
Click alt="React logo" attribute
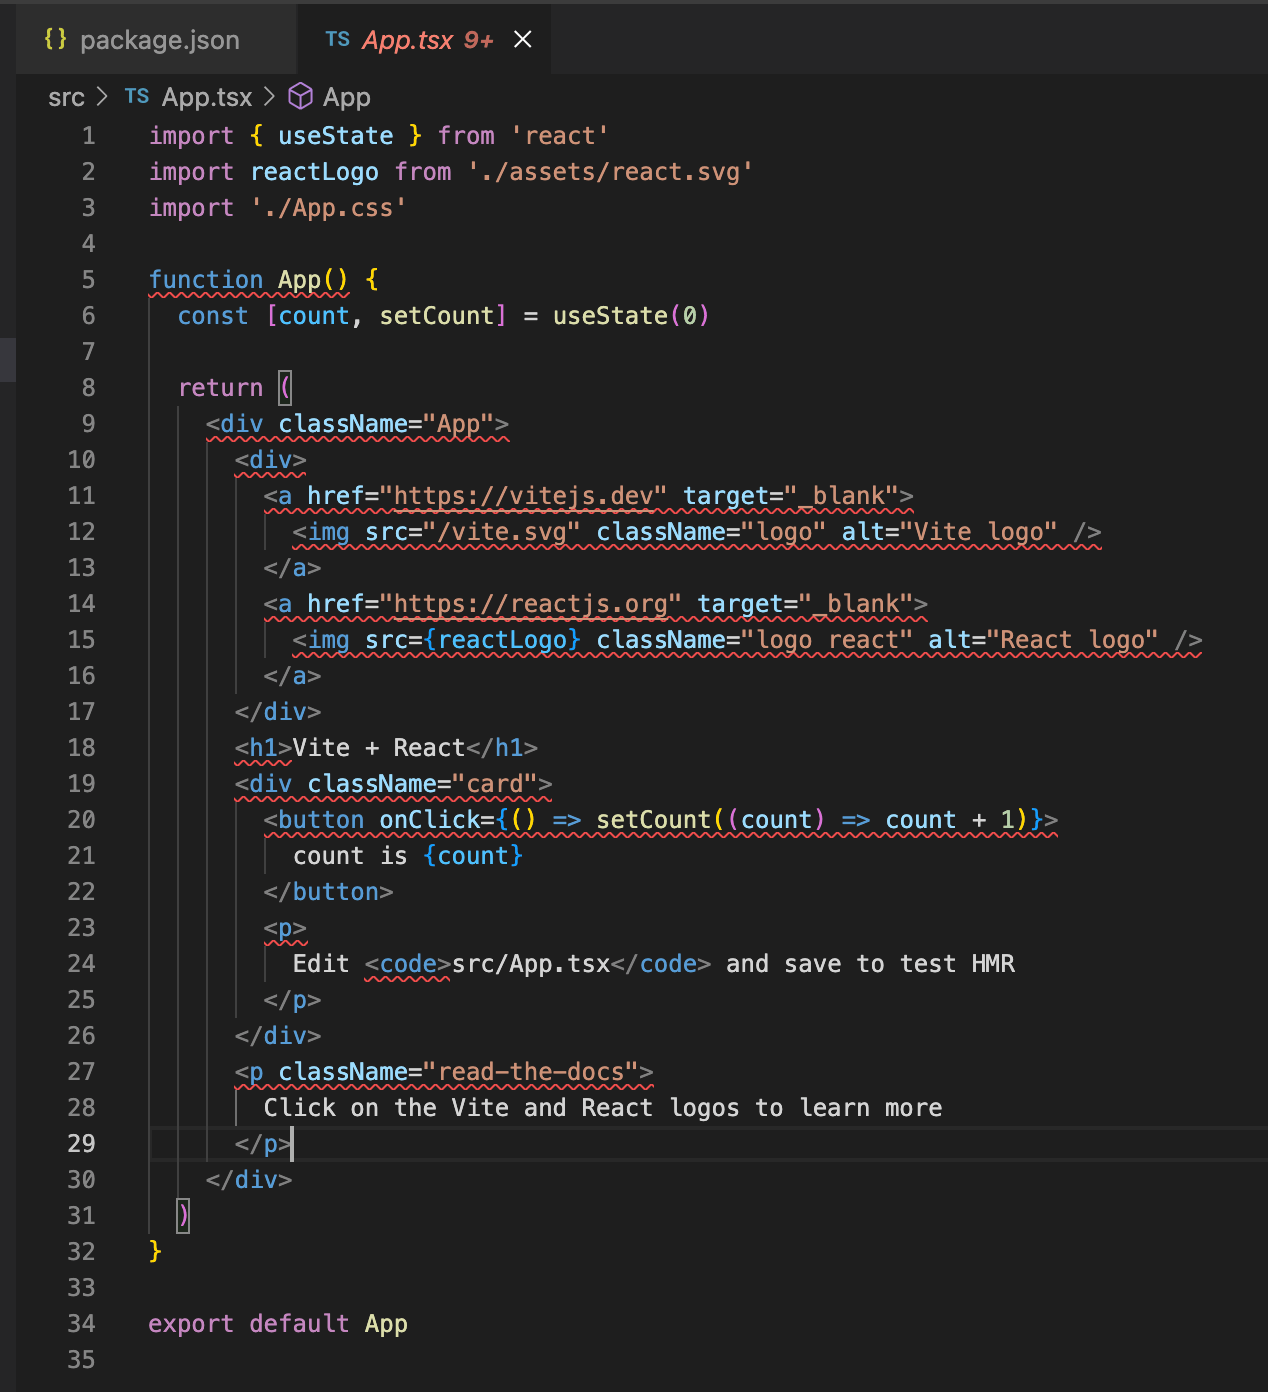tap(1044, 640)
